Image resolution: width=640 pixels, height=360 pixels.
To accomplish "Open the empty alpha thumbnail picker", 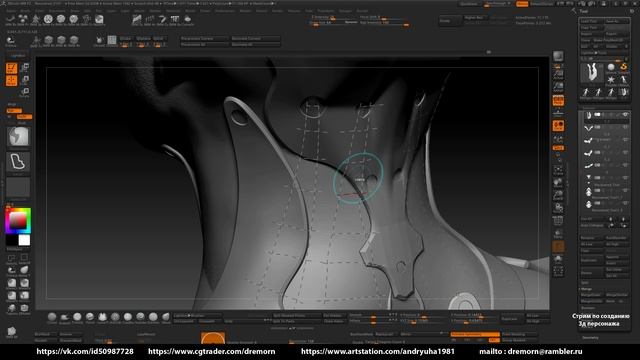I will (x=18, y=188).
